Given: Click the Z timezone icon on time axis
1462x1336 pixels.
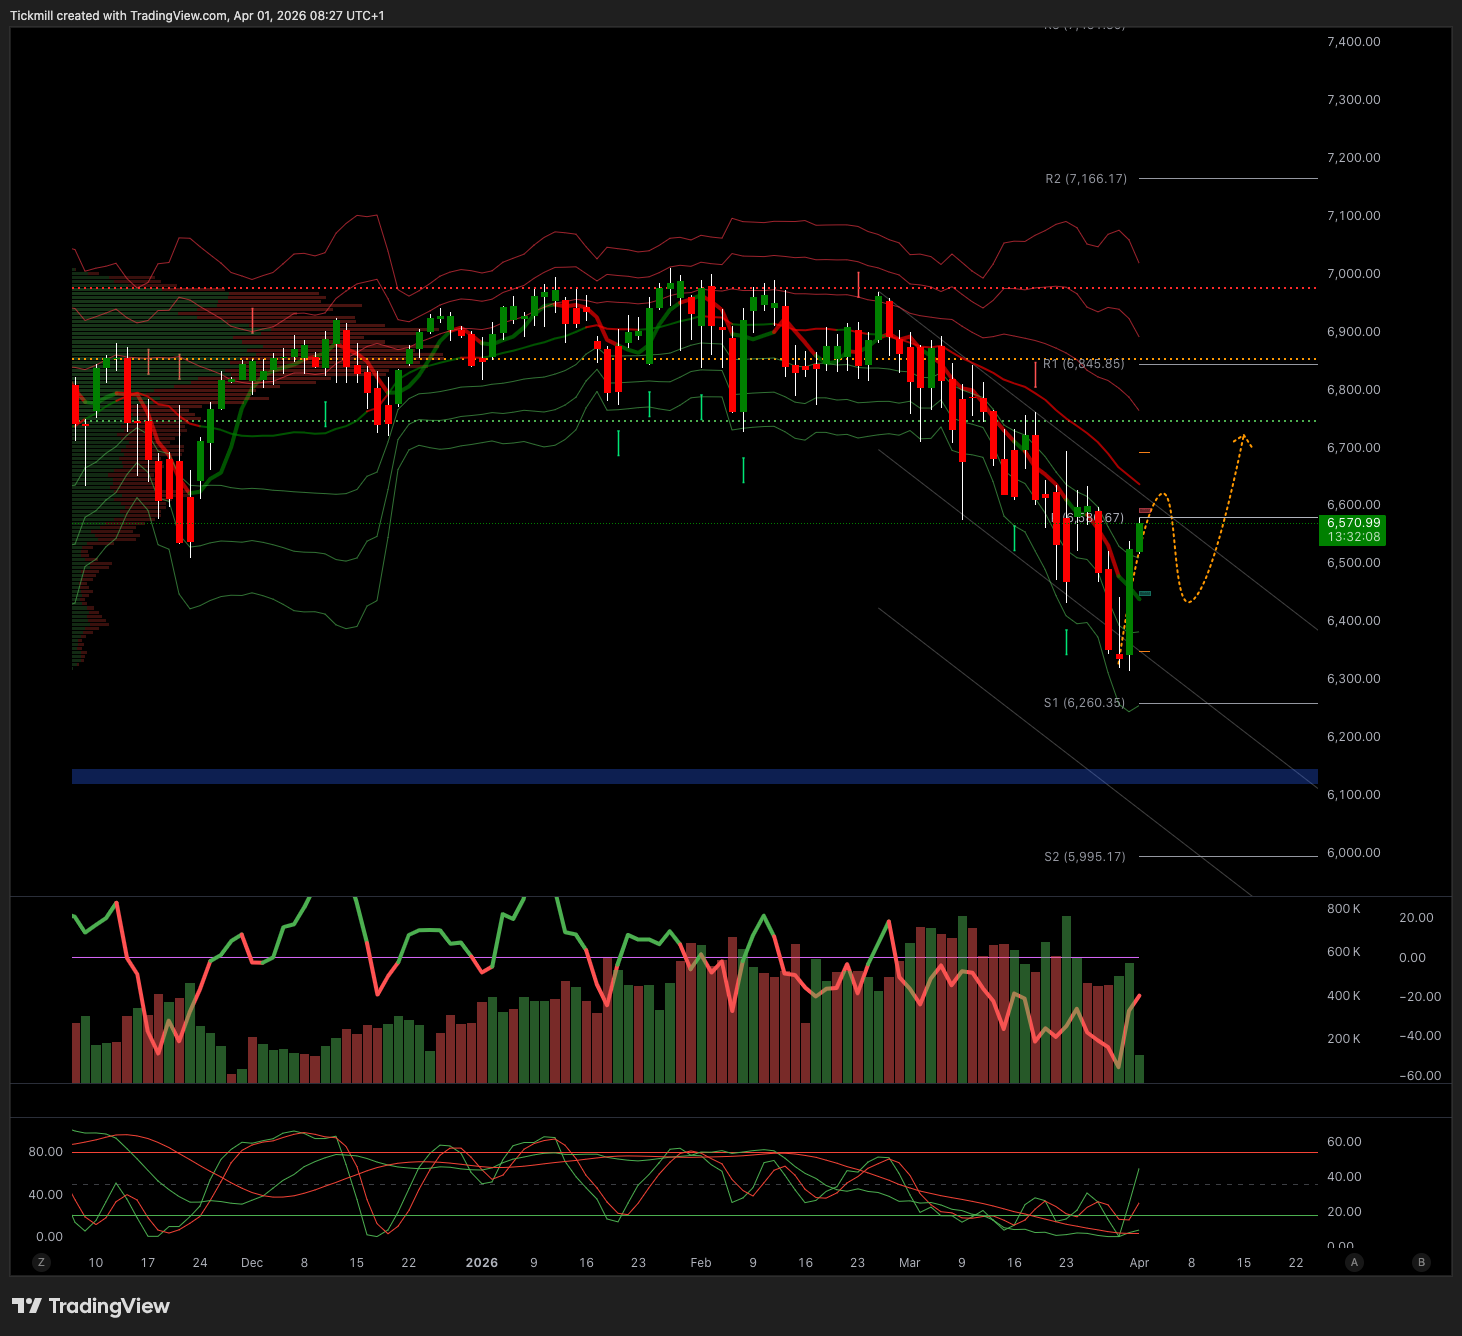Looking at the screenshot, I should point(41,1262).
